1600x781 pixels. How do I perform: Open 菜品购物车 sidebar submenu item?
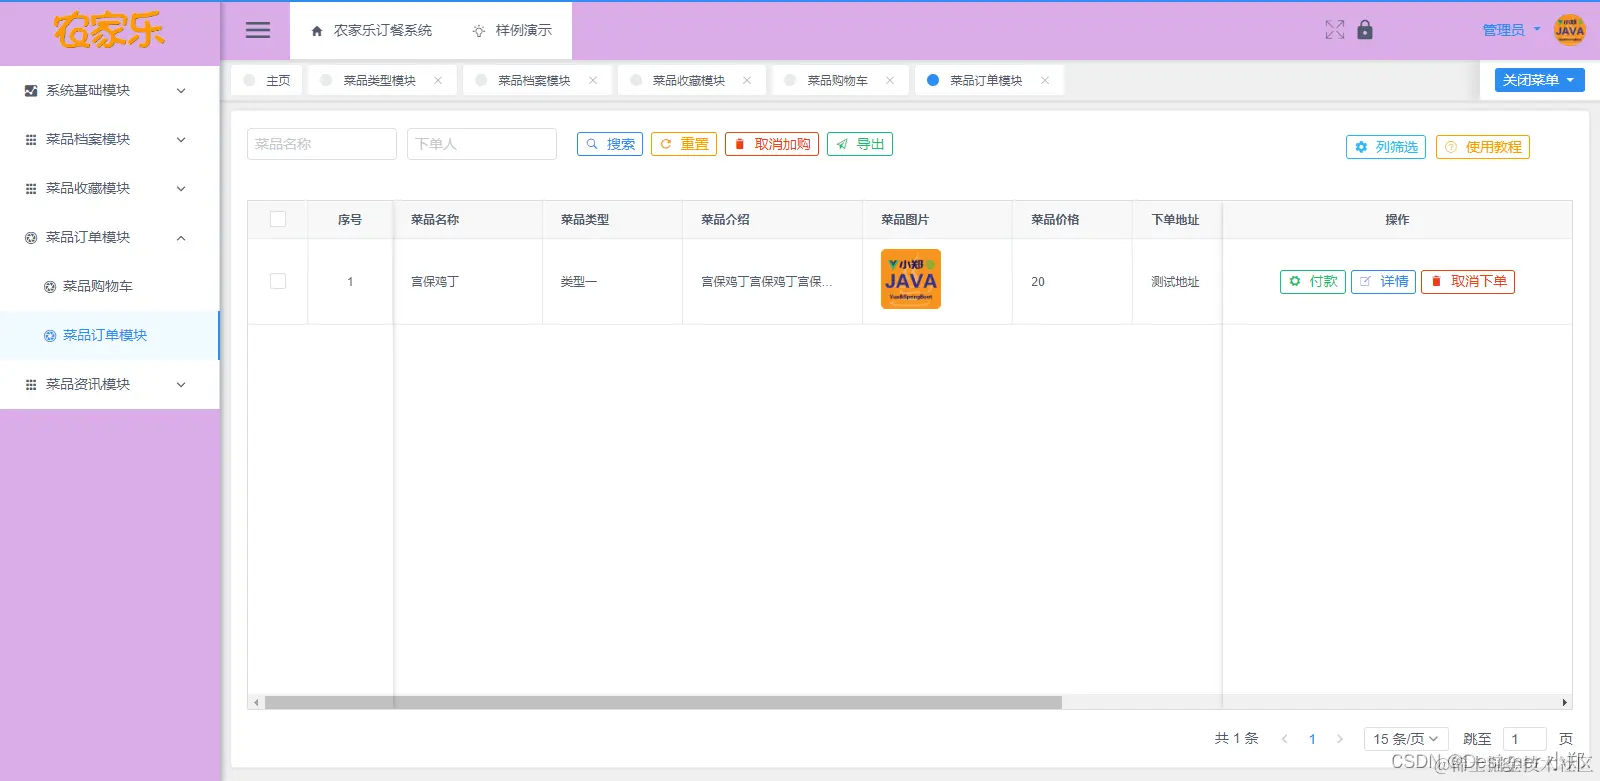tap(110, 286)
